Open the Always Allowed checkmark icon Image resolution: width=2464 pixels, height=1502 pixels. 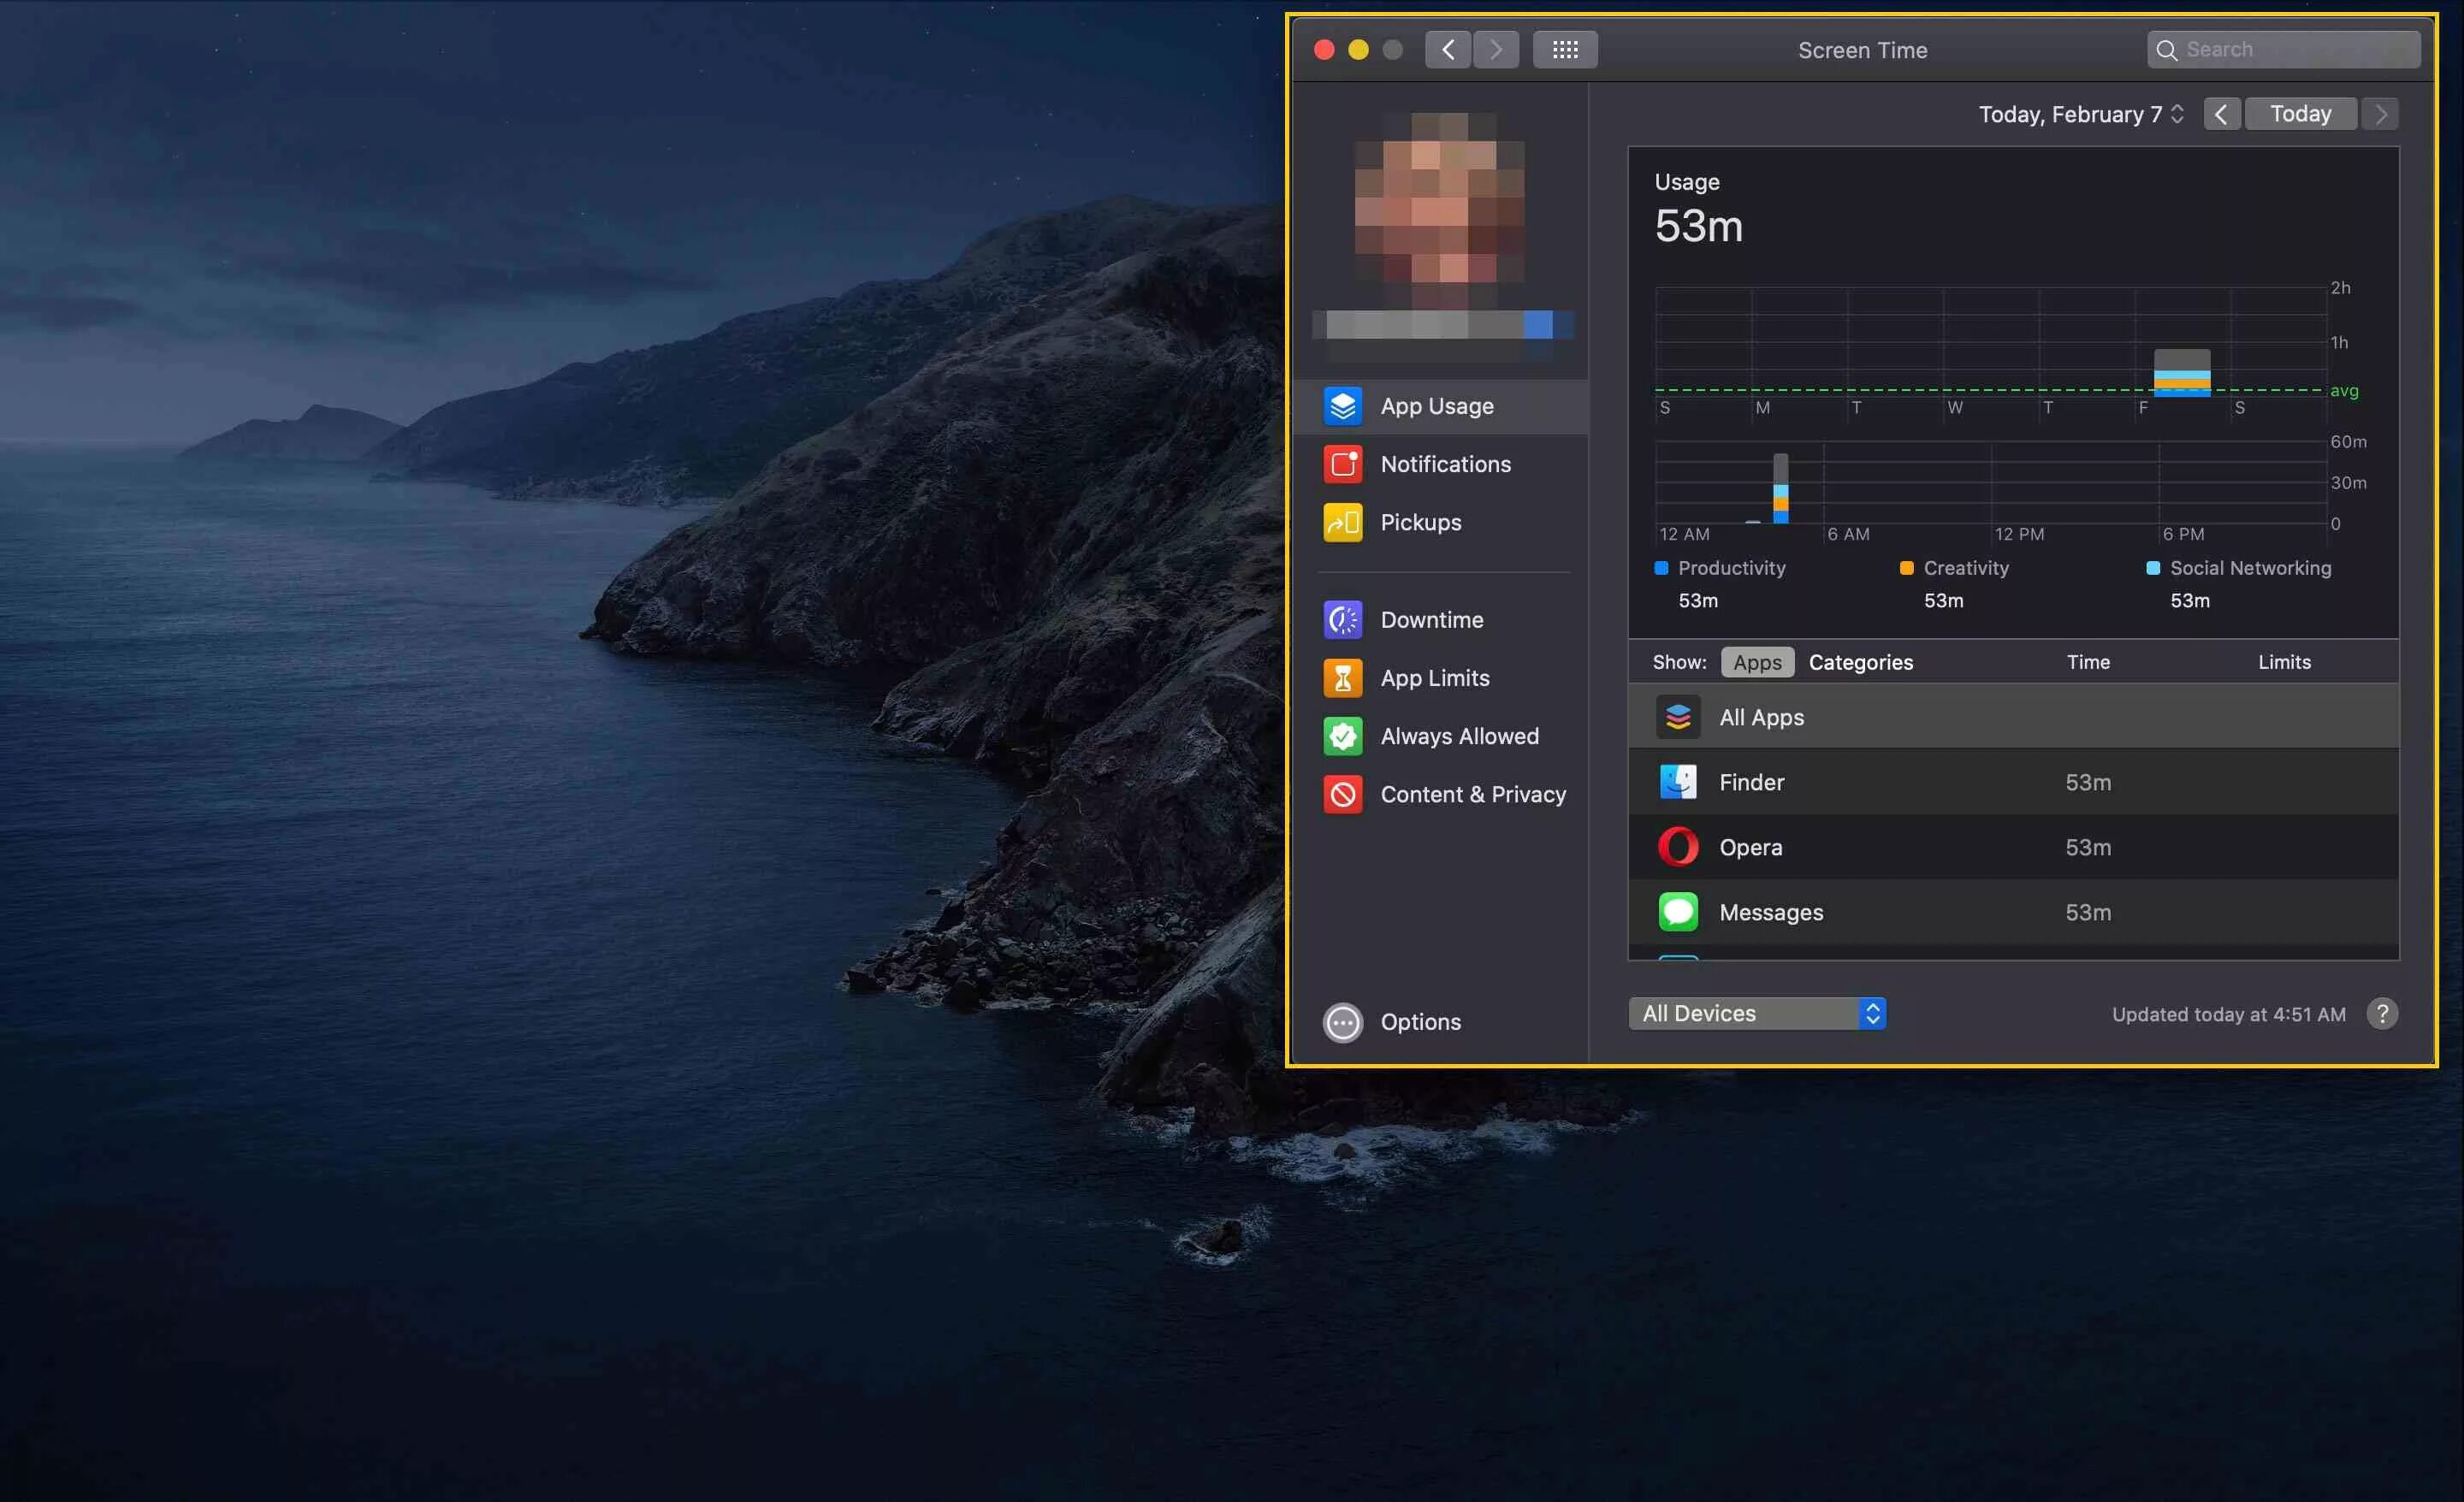click(1342, 736)
